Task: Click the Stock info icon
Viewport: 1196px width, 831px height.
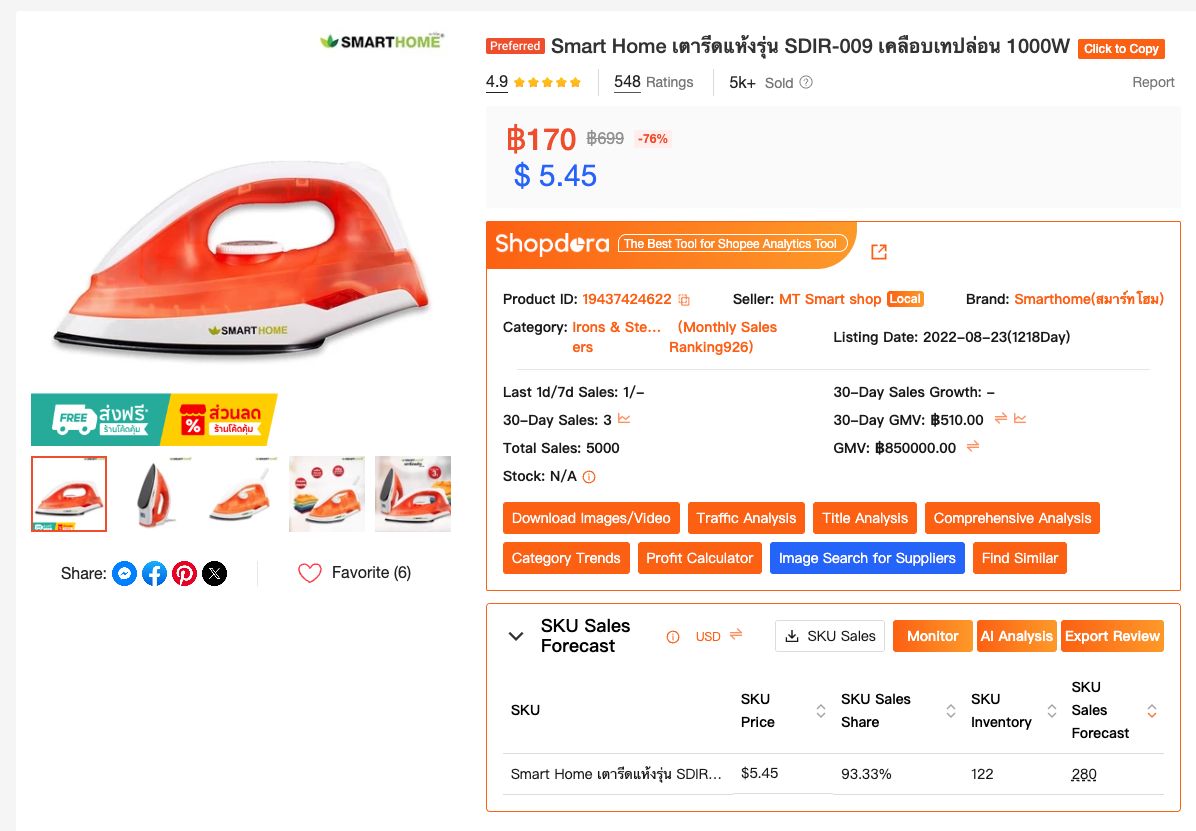Action: [589, 477]
